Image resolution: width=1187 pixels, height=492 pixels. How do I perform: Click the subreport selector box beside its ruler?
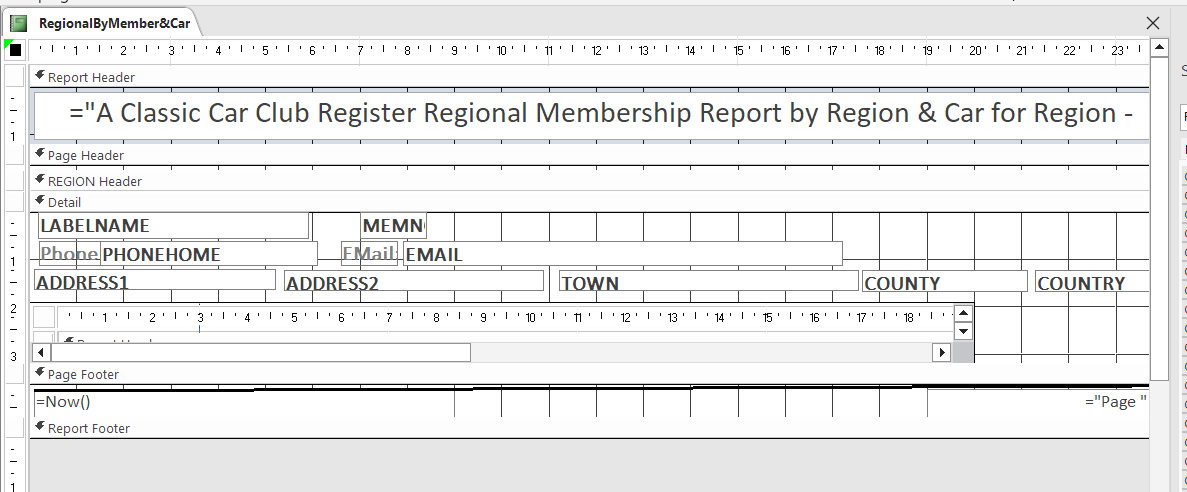[44, 316]
